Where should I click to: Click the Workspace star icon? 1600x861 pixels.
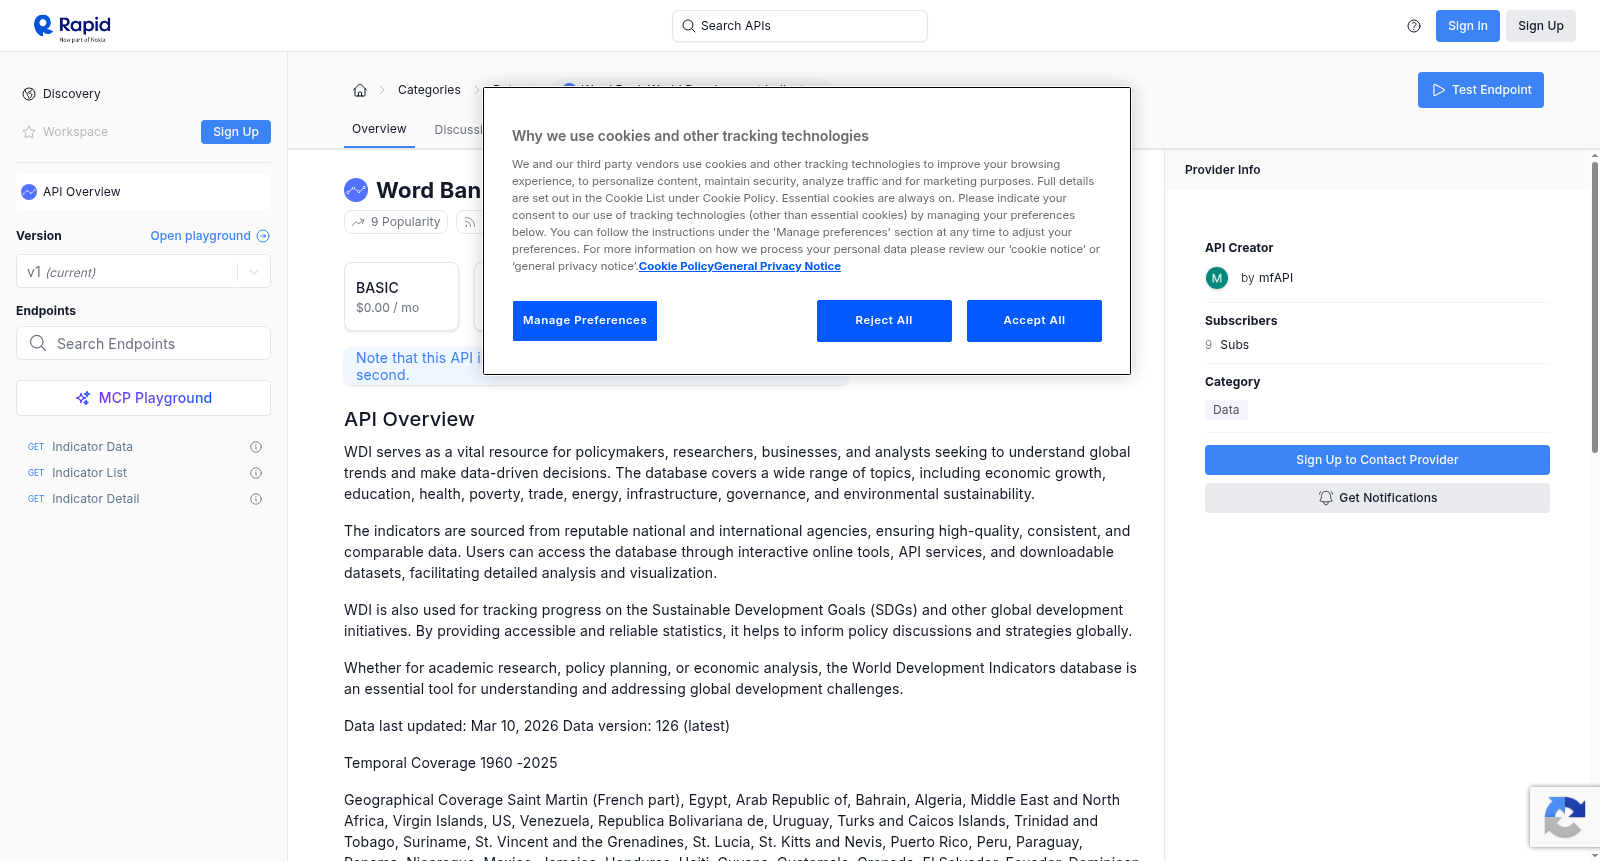[x=29, y=132]
